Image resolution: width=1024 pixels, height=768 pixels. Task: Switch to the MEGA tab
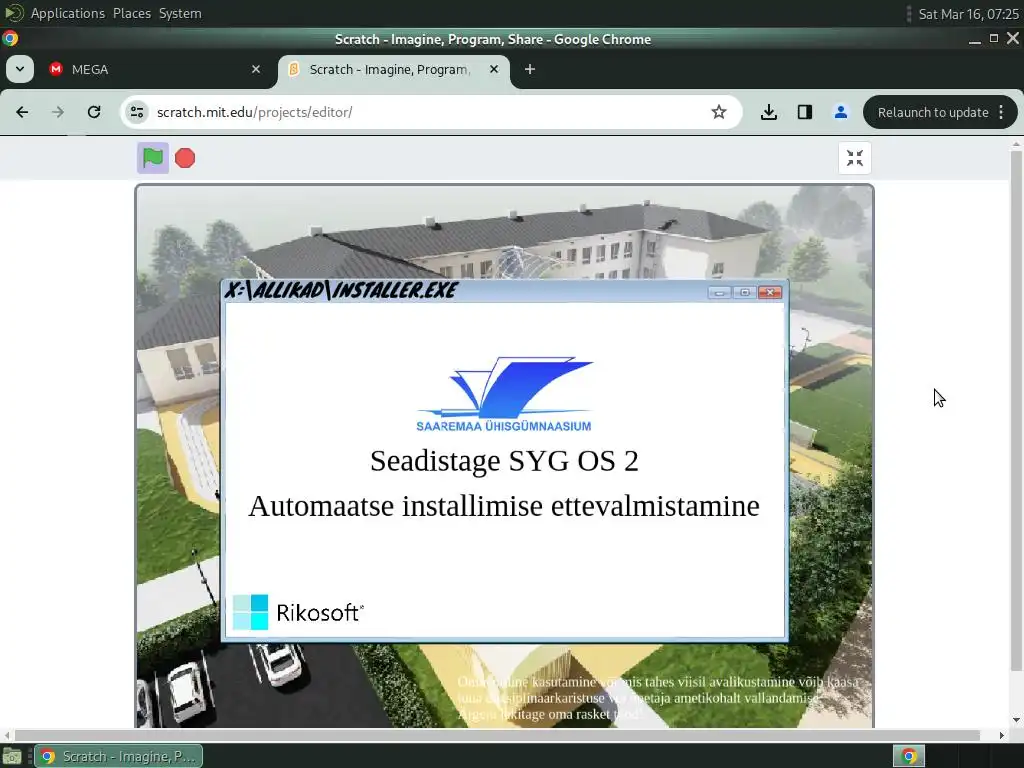click(x=155, y=69)
